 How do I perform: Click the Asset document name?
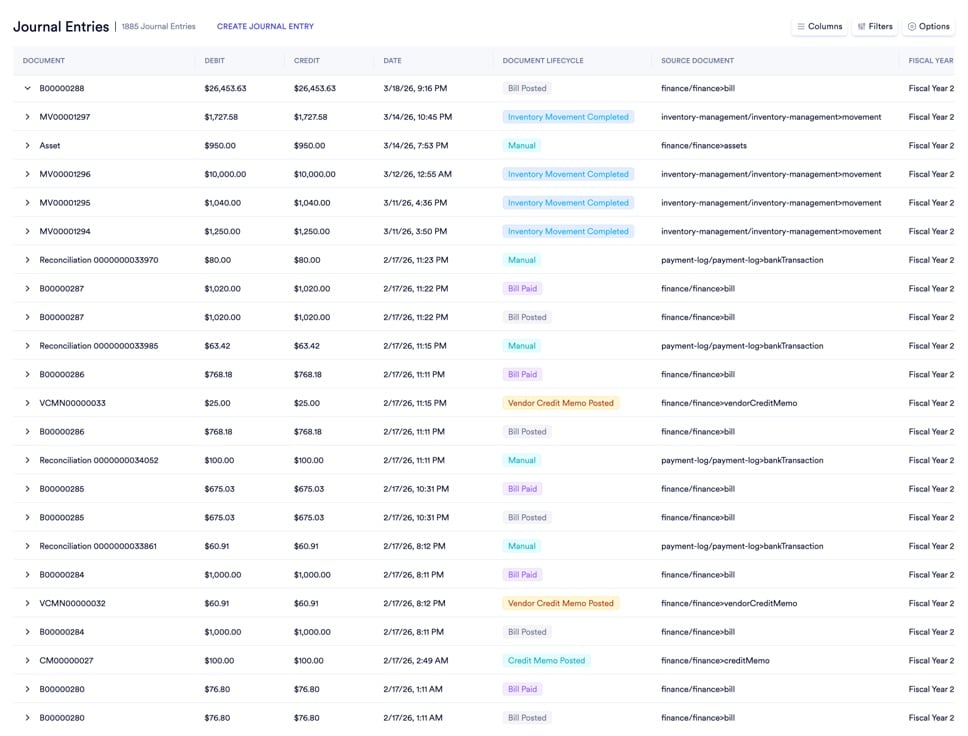(50, 146)
